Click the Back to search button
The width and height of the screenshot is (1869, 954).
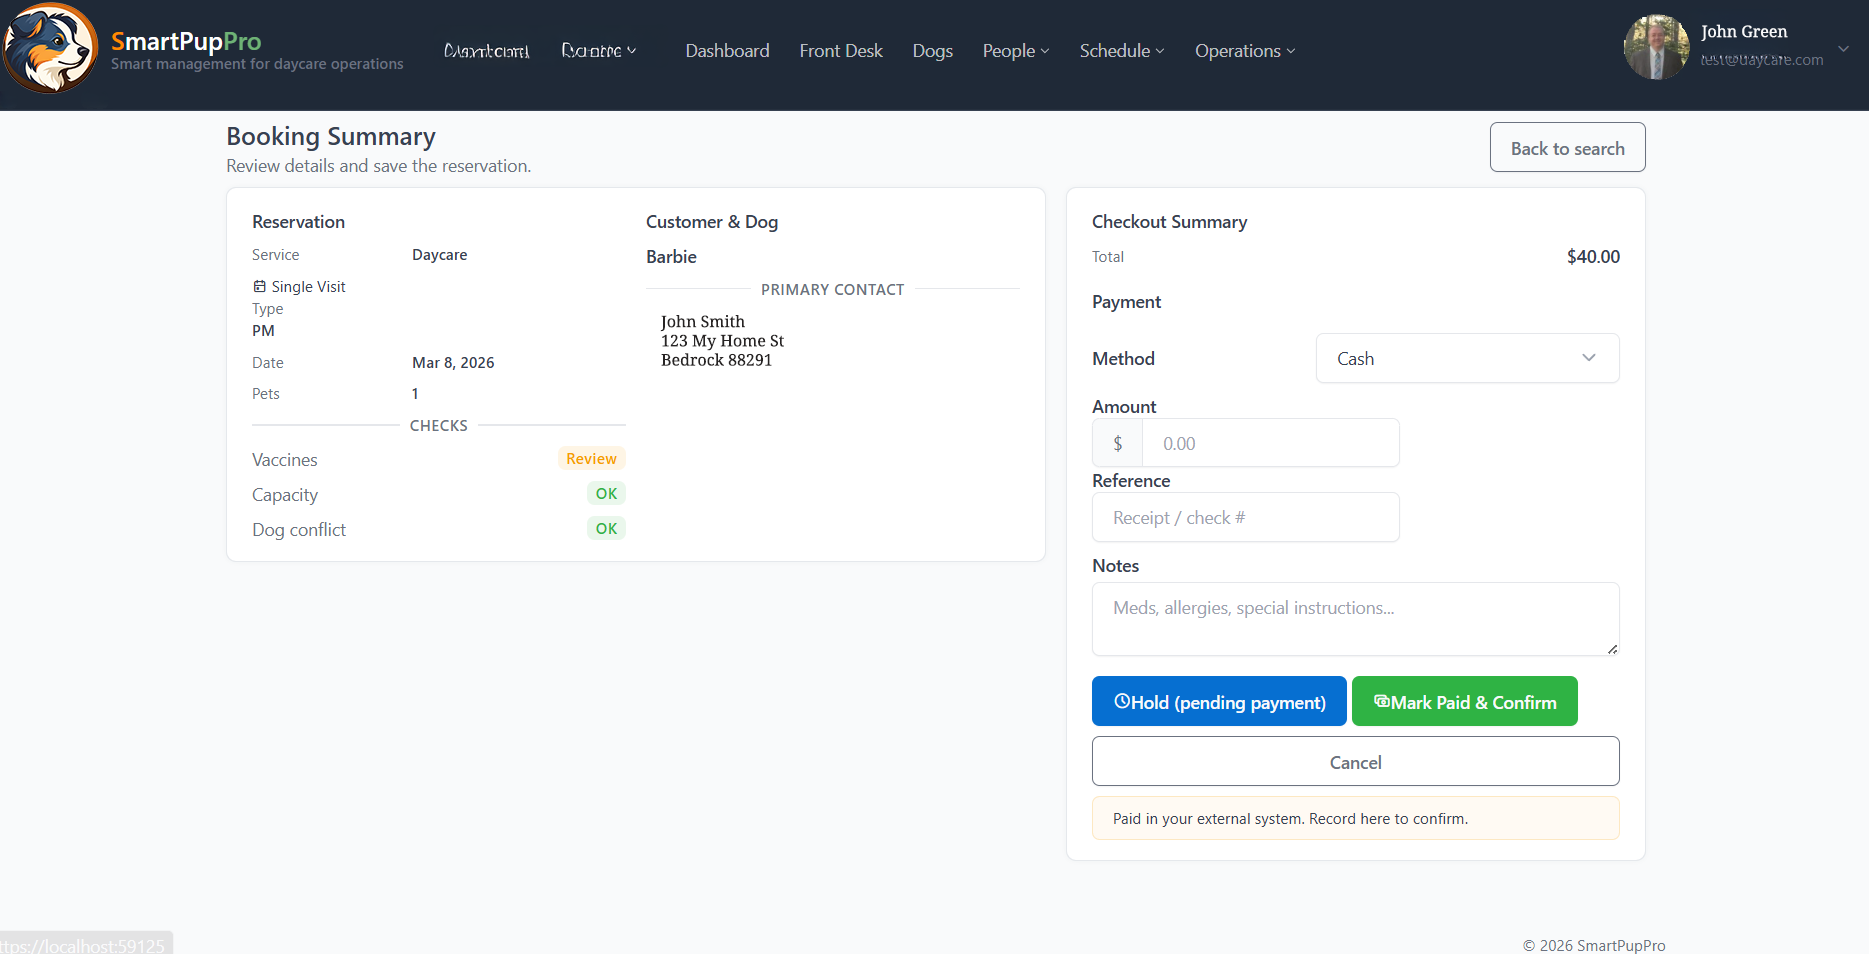click(x=1566, y=148)
